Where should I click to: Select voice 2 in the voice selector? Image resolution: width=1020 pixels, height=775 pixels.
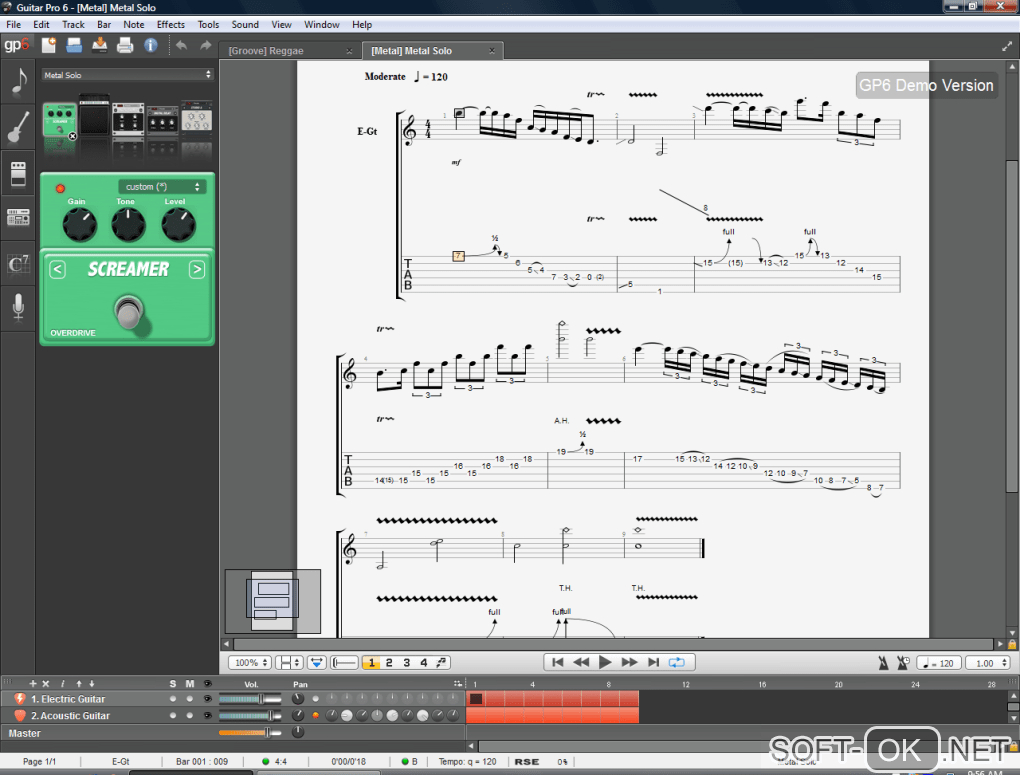[389, 662]
